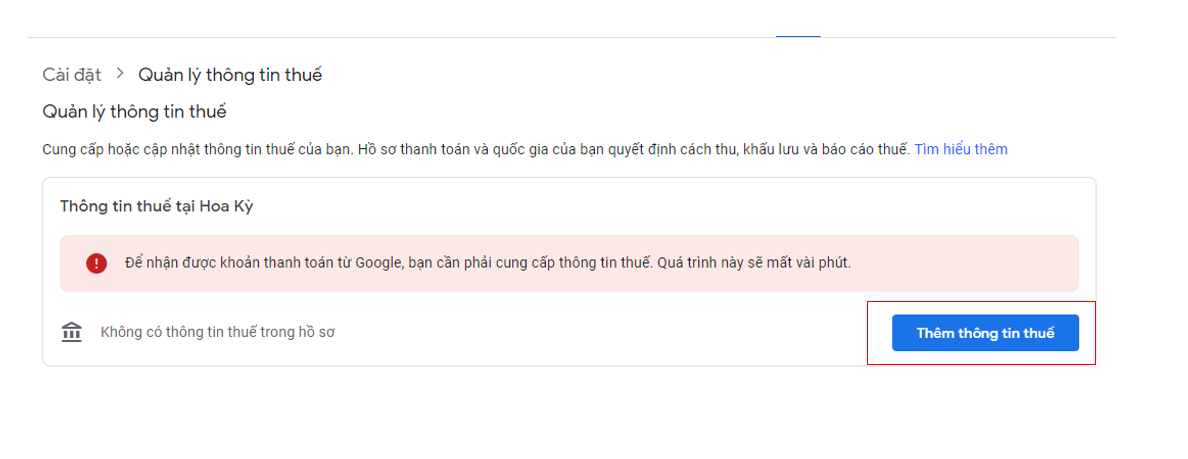Viewport: 1188px width, 459px height.
Task: Click the Quản lý thông tin thuế page title
Action: [x=134, y=111]
